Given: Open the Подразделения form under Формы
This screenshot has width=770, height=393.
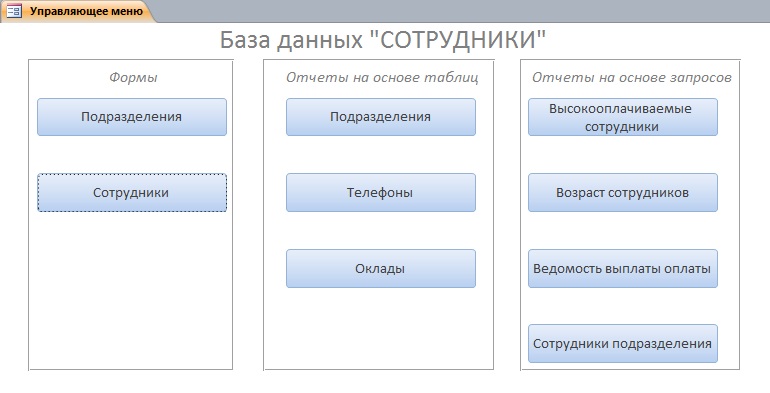Looking at the screenshot, I should coord(132,117).
